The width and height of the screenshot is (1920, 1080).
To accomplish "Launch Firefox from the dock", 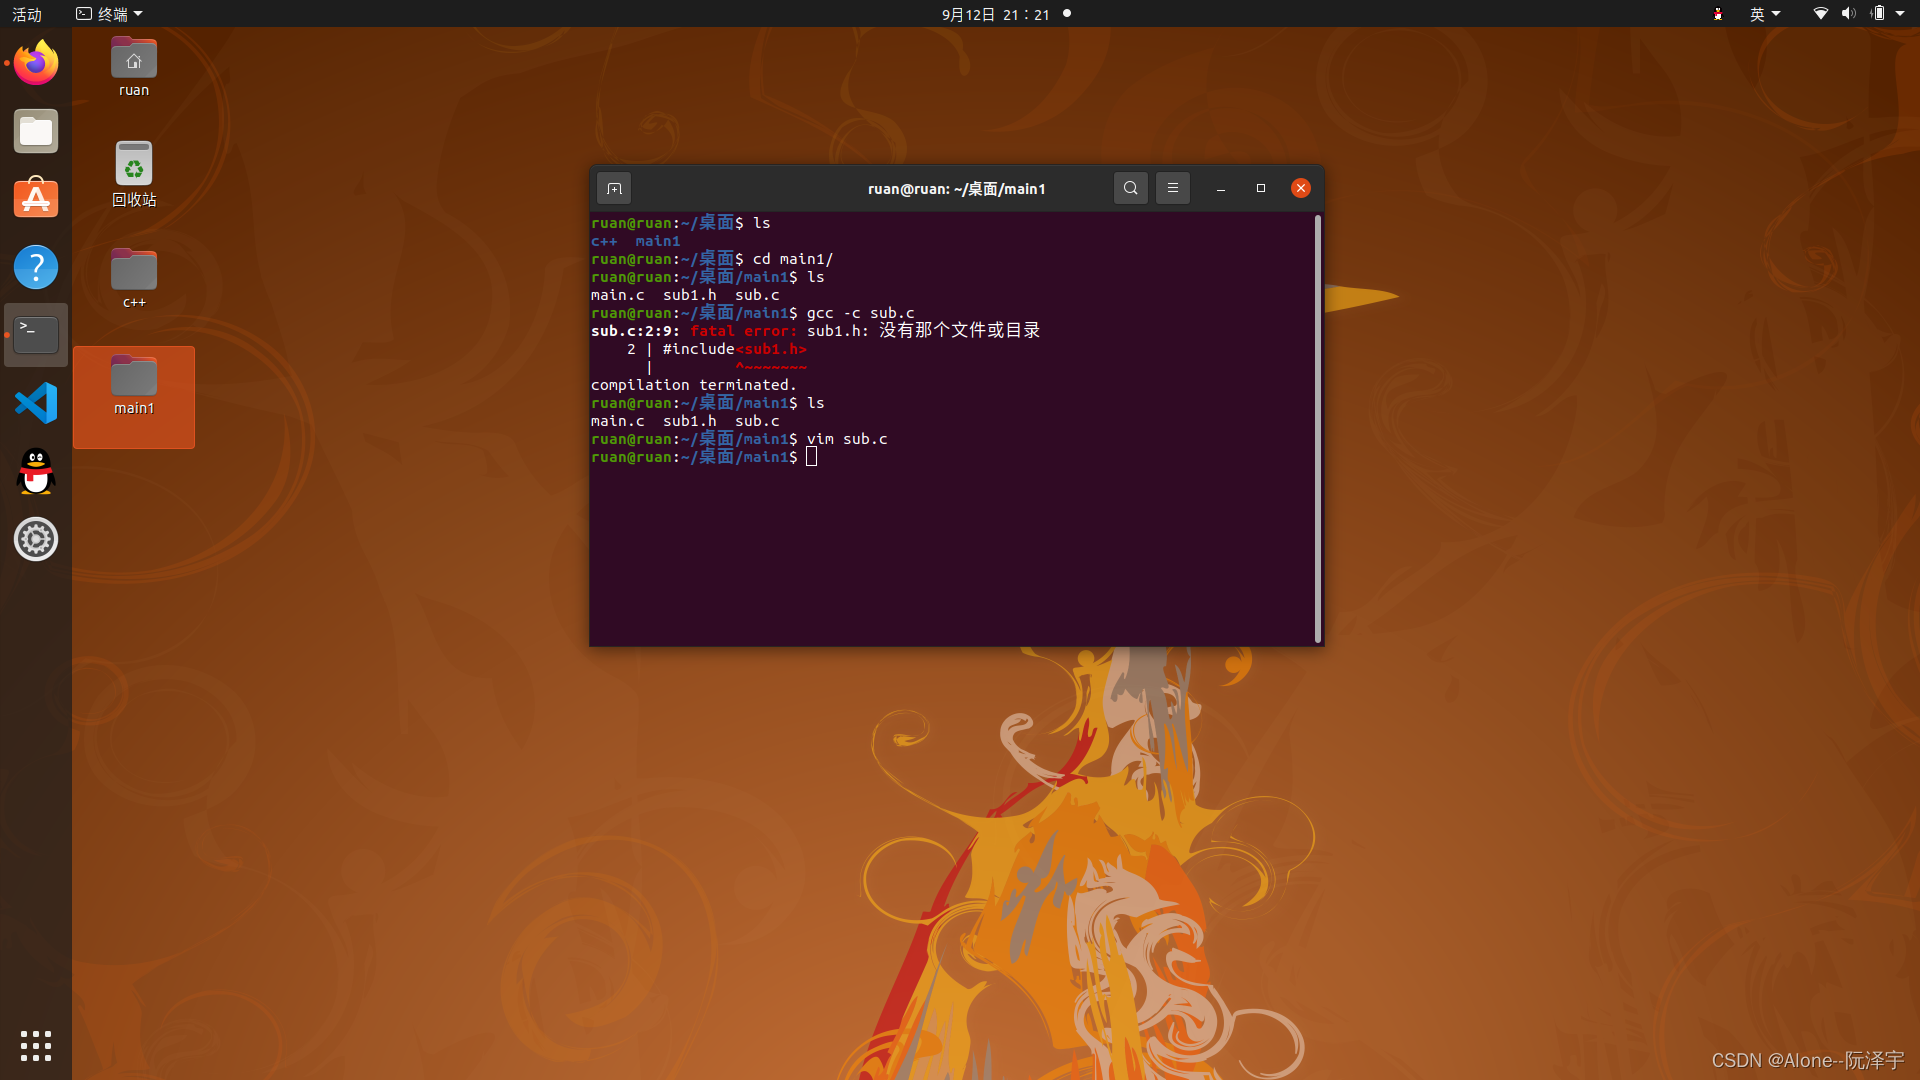I will click(x=36, y=64).
